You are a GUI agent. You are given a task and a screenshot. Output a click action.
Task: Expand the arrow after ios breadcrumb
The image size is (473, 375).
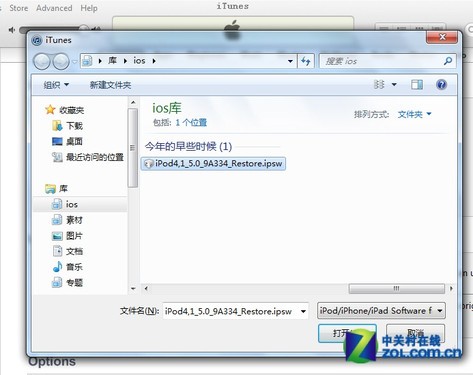point(154,61)
